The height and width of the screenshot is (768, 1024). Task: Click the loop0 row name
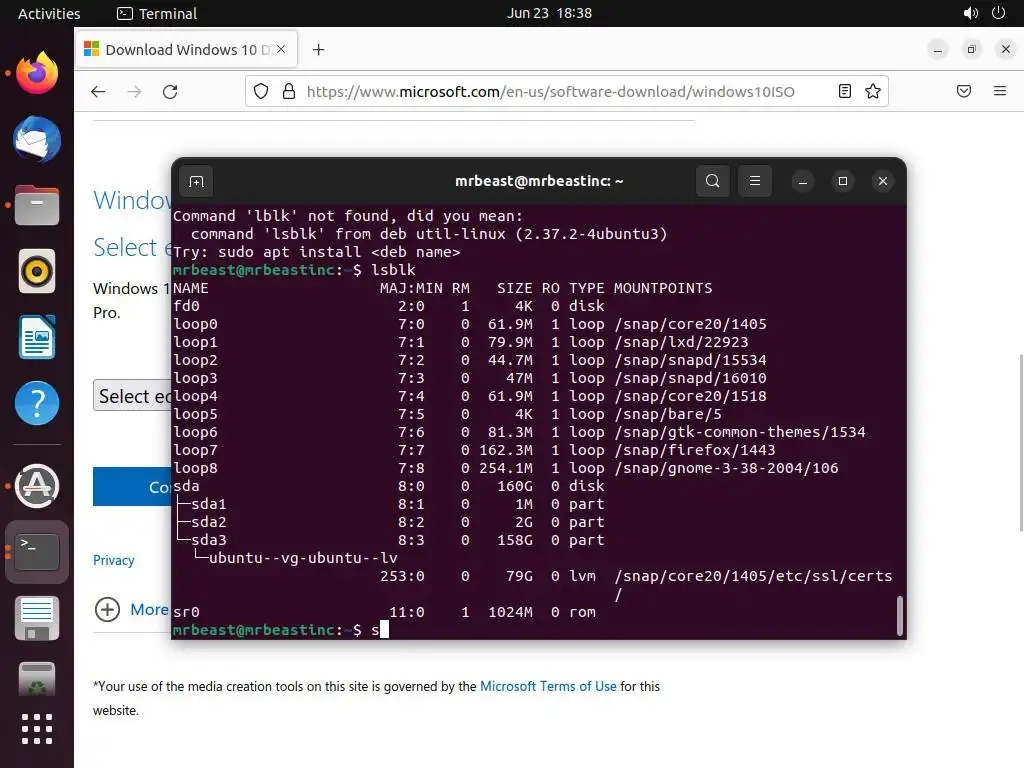tap(195, 324)
